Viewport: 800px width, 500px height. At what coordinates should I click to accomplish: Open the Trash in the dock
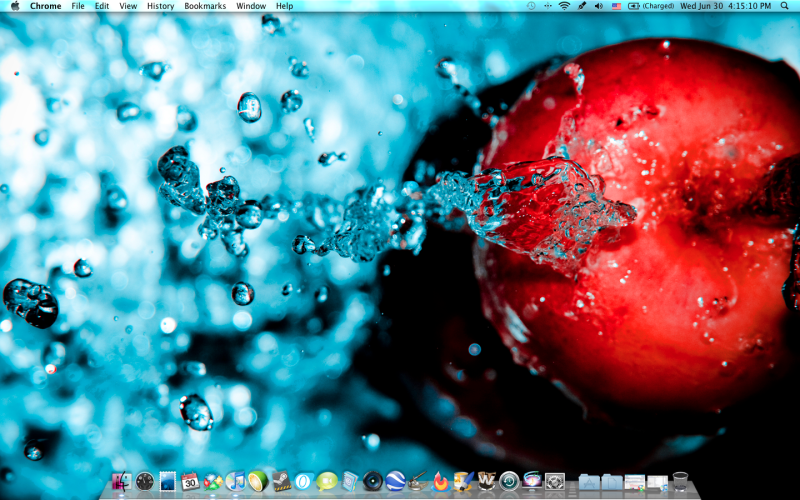point(680,481)
